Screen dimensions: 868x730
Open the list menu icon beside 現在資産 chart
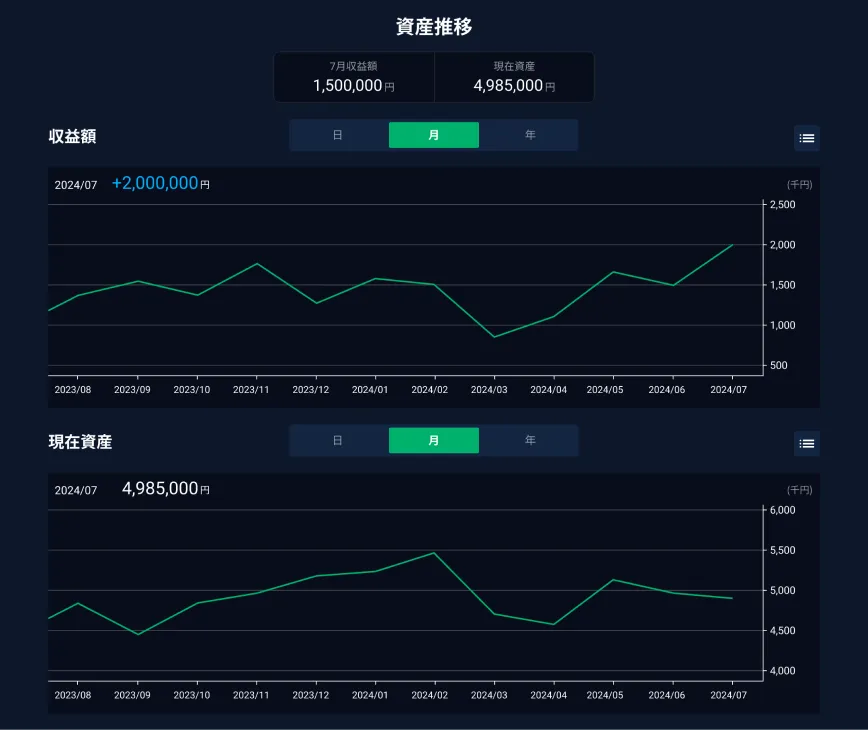pos(806,443)
